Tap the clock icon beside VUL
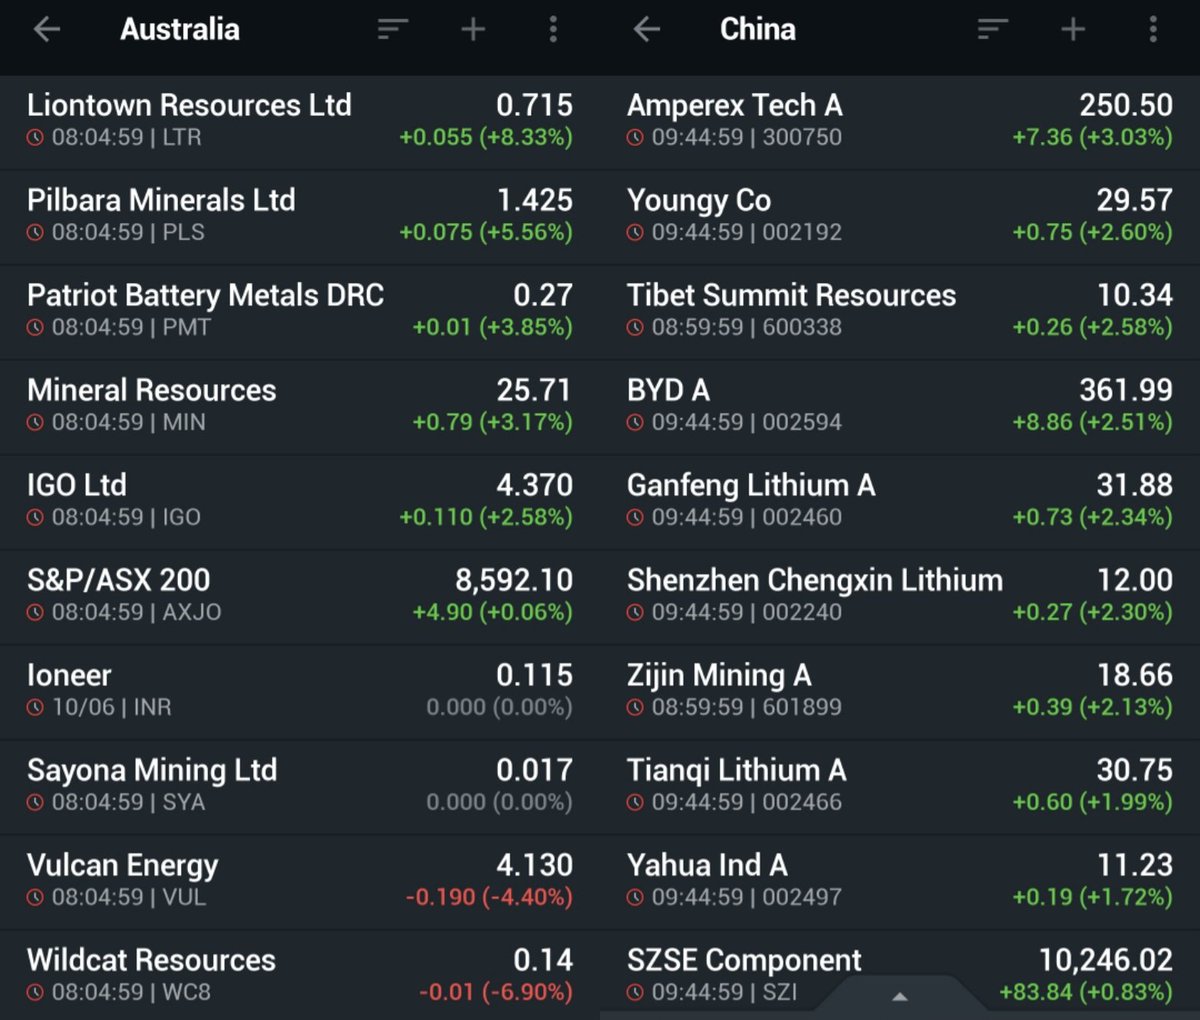The height and width of the screenshot is (1020, 1200). click(x=36, y=898)
